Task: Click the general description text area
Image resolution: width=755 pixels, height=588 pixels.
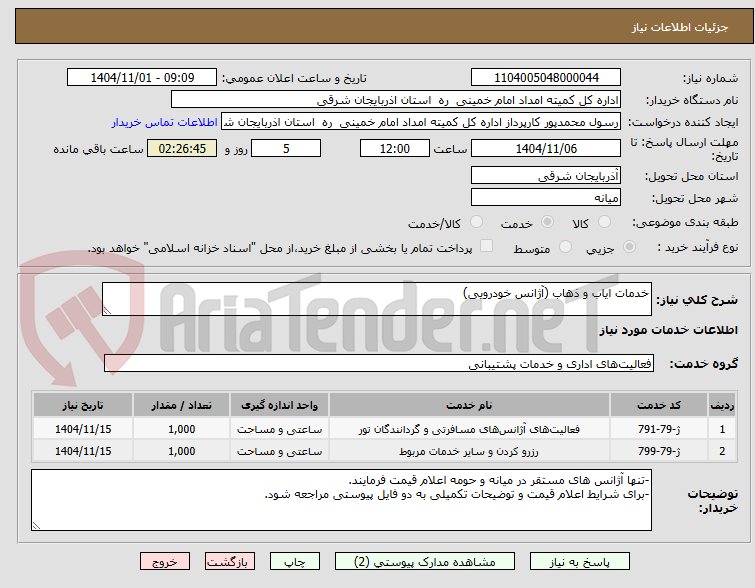Action: pyautogui.click(x=377, y=299)
